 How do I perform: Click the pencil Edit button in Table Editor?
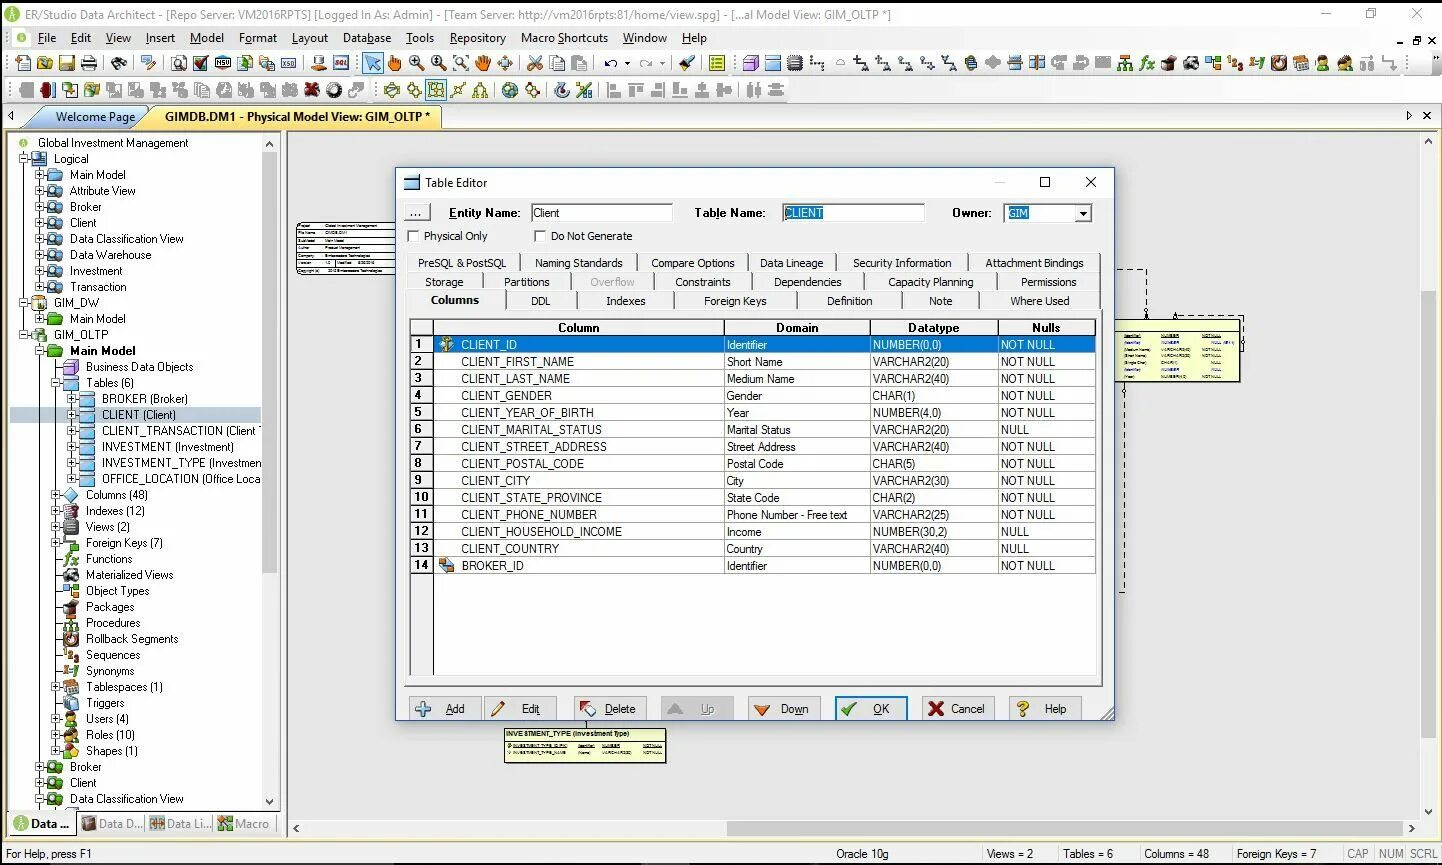click(x=521, y=709)
